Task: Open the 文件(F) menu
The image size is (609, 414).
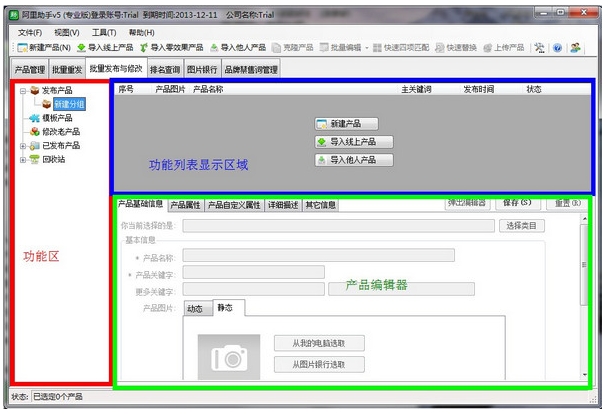Action: [30, 33]
